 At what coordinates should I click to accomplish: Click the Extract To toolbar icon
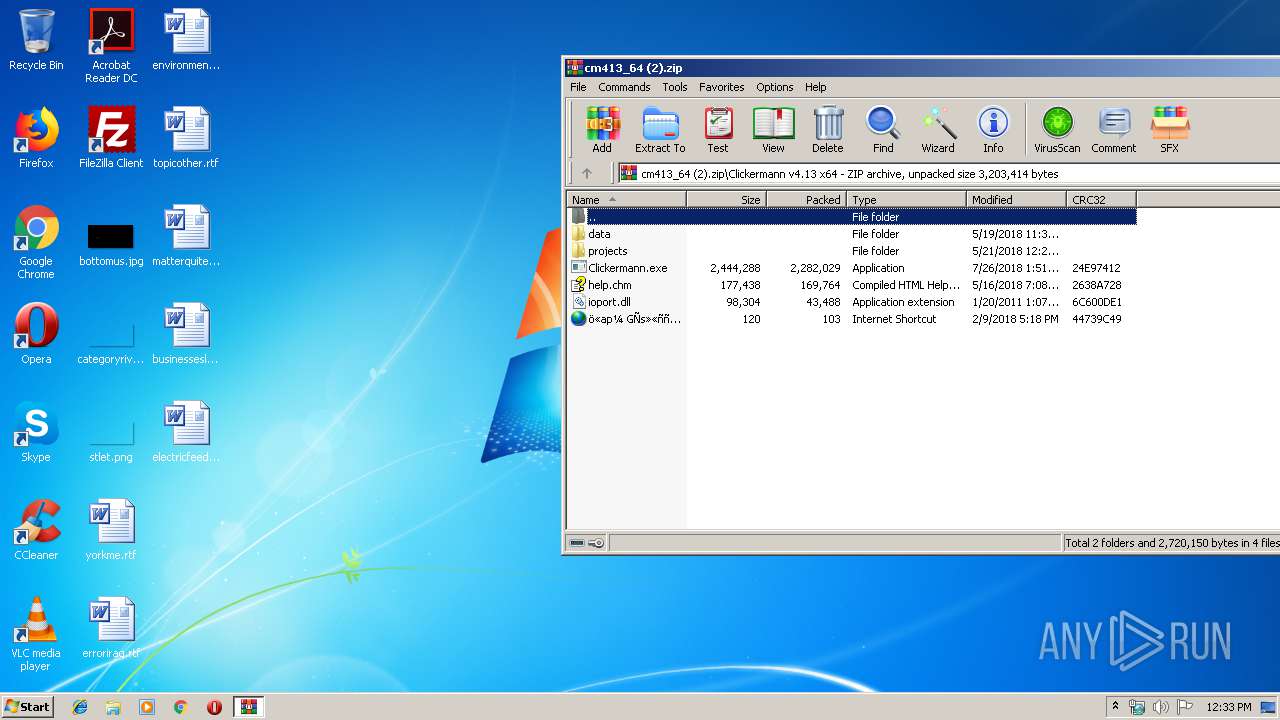(660, 130)
